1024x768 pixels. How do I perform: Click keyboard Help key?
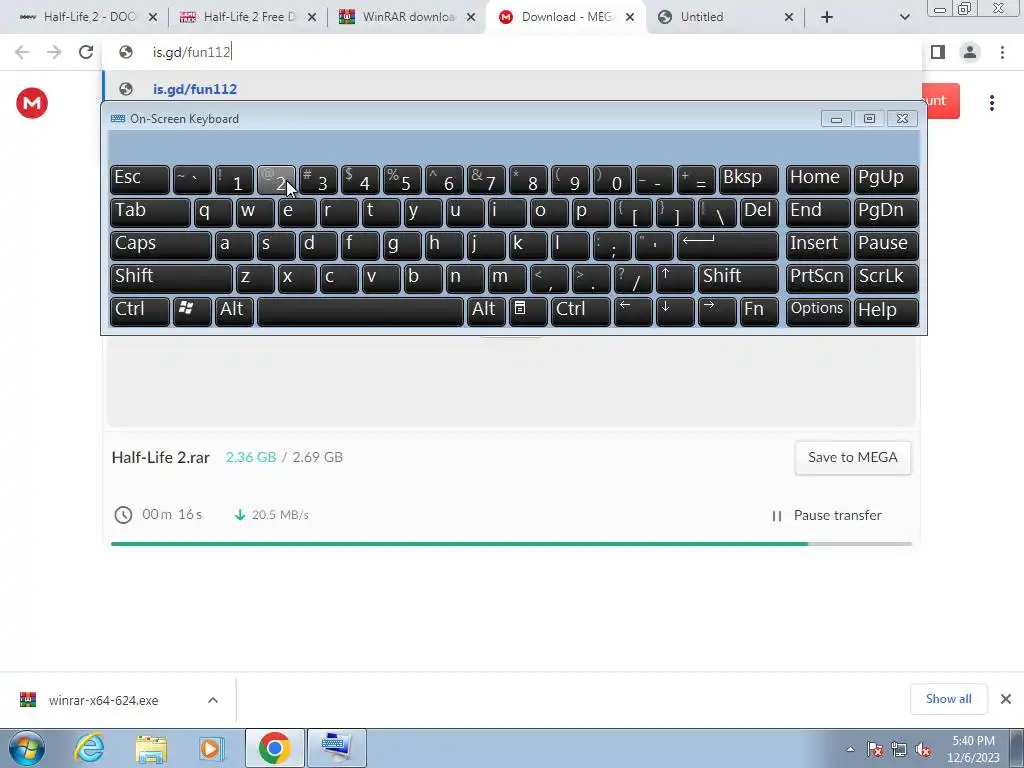(886, 312)
